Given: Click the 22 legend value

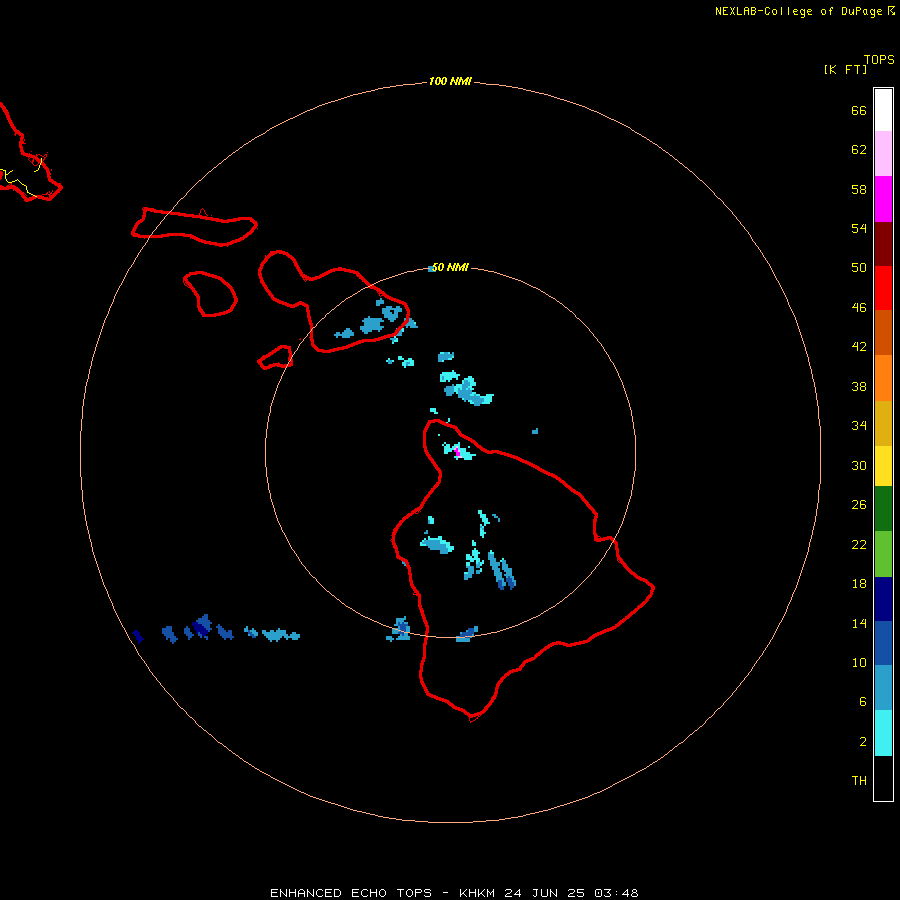Looking at the screenshot, I should 859,544.
